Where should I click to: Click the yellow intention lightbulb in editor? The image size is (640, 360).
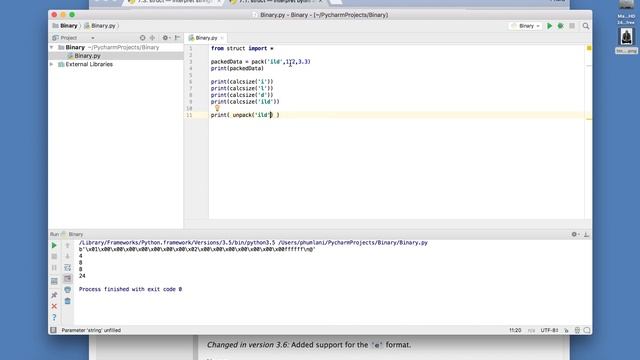click(217, 108)
